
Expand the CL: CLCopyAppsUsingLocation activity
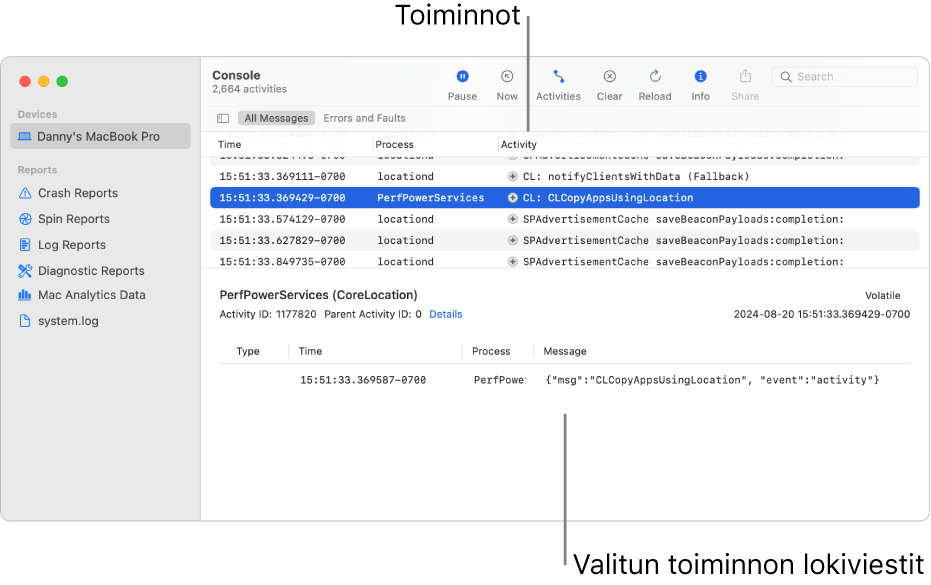coord(512,198)
